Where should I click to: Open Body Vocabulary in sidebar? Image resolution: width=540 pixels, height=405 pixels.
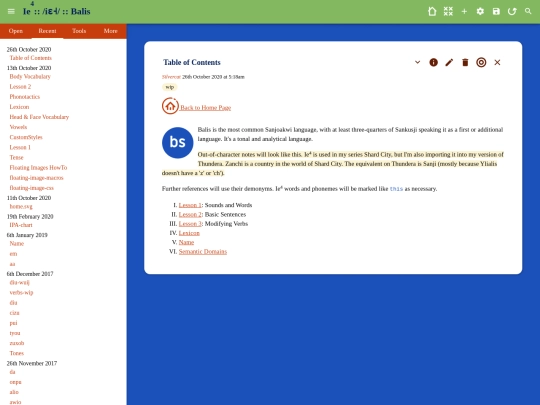[30, 76]
